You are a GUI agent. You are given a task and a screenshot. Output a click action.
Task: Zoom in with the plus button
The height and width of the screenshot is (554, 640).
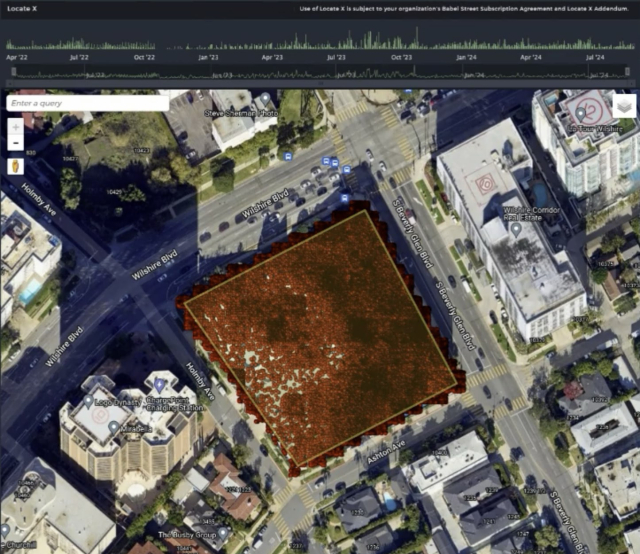pos(15,127)
